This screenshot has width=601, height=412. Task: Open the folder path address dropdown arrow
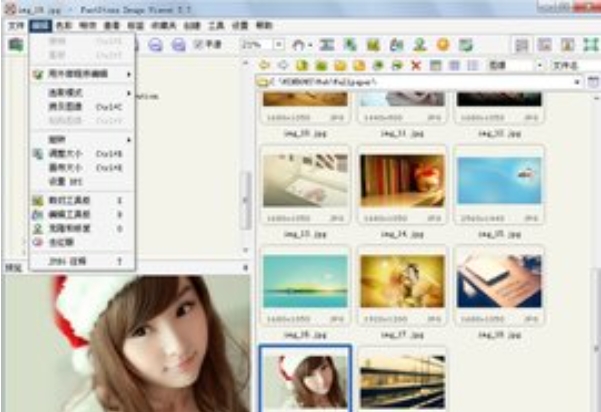pos(577,82)
